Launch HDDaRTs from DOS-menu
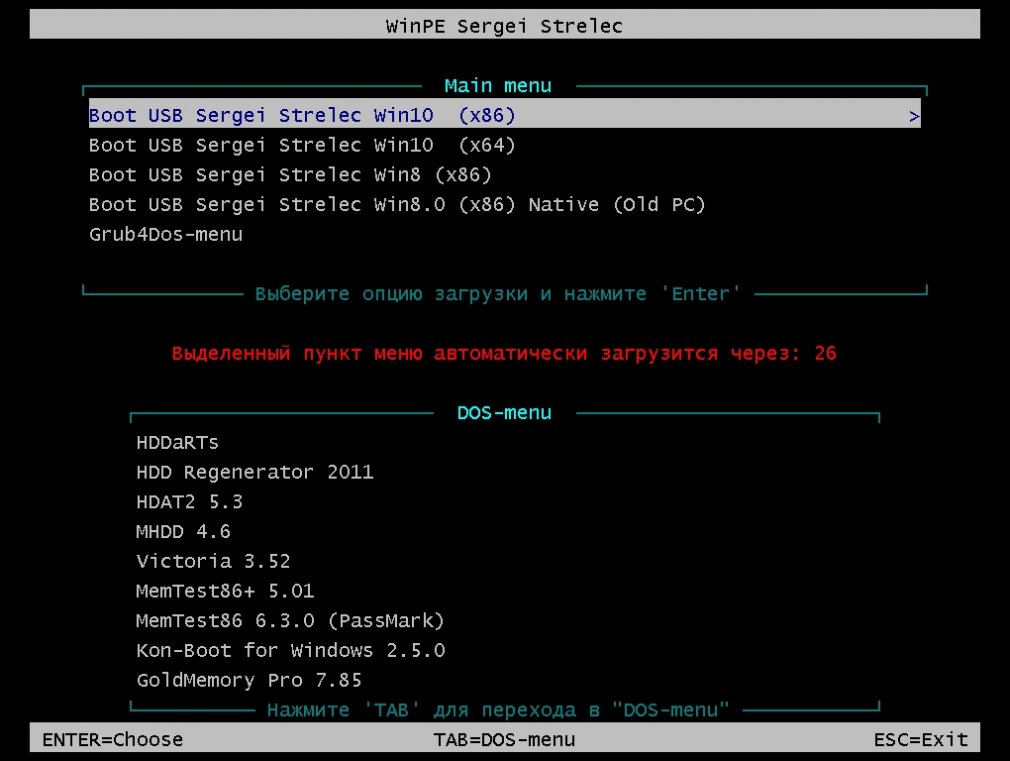1010x761 pixels. click(177, 442)
